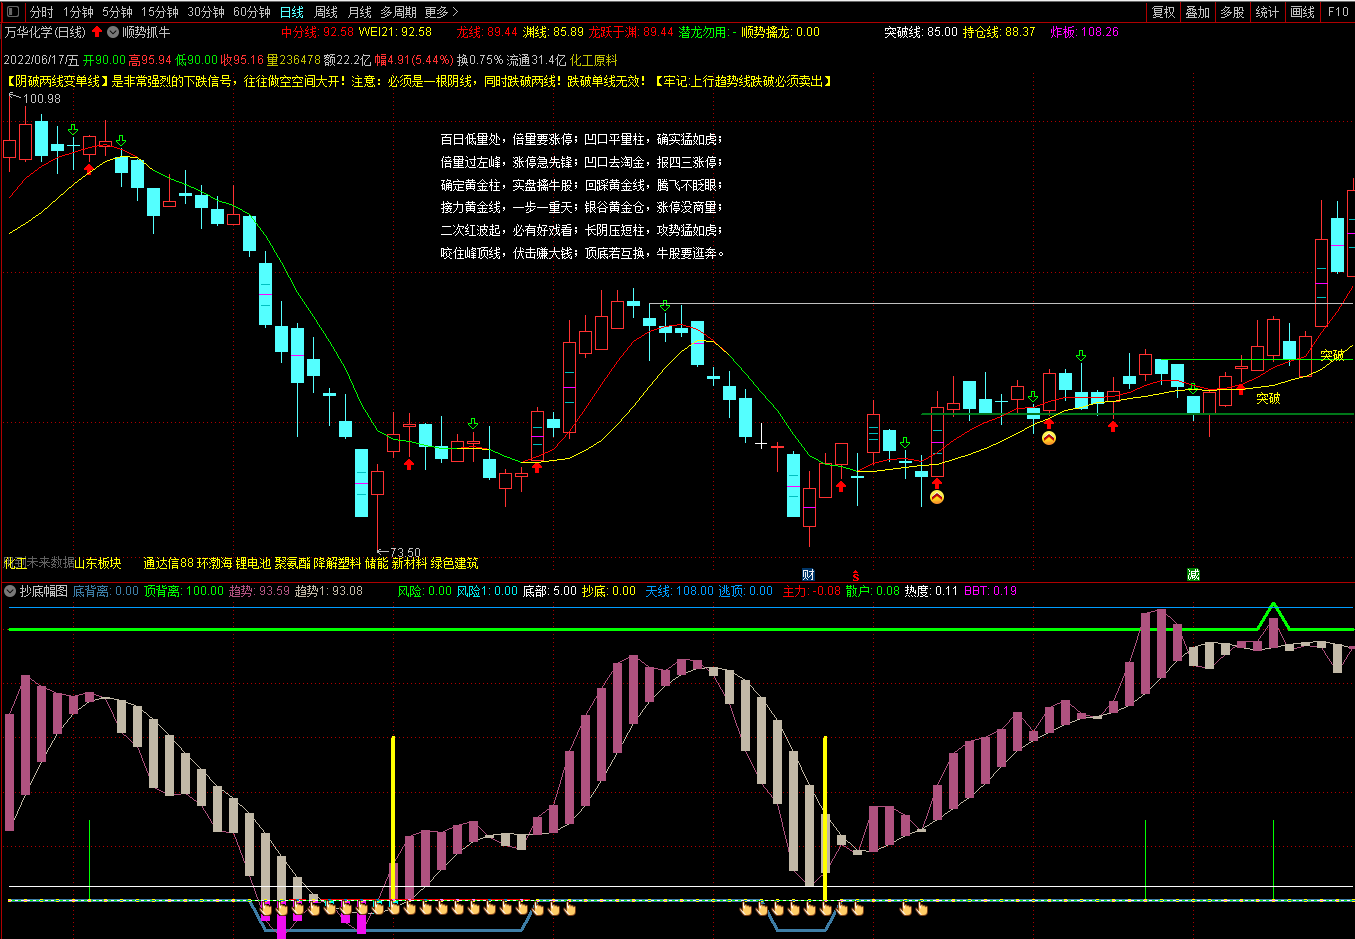This screenshot has height=939, width=1355.
Task: Click the 主力: -0.08 value
Action: (811, 591)
